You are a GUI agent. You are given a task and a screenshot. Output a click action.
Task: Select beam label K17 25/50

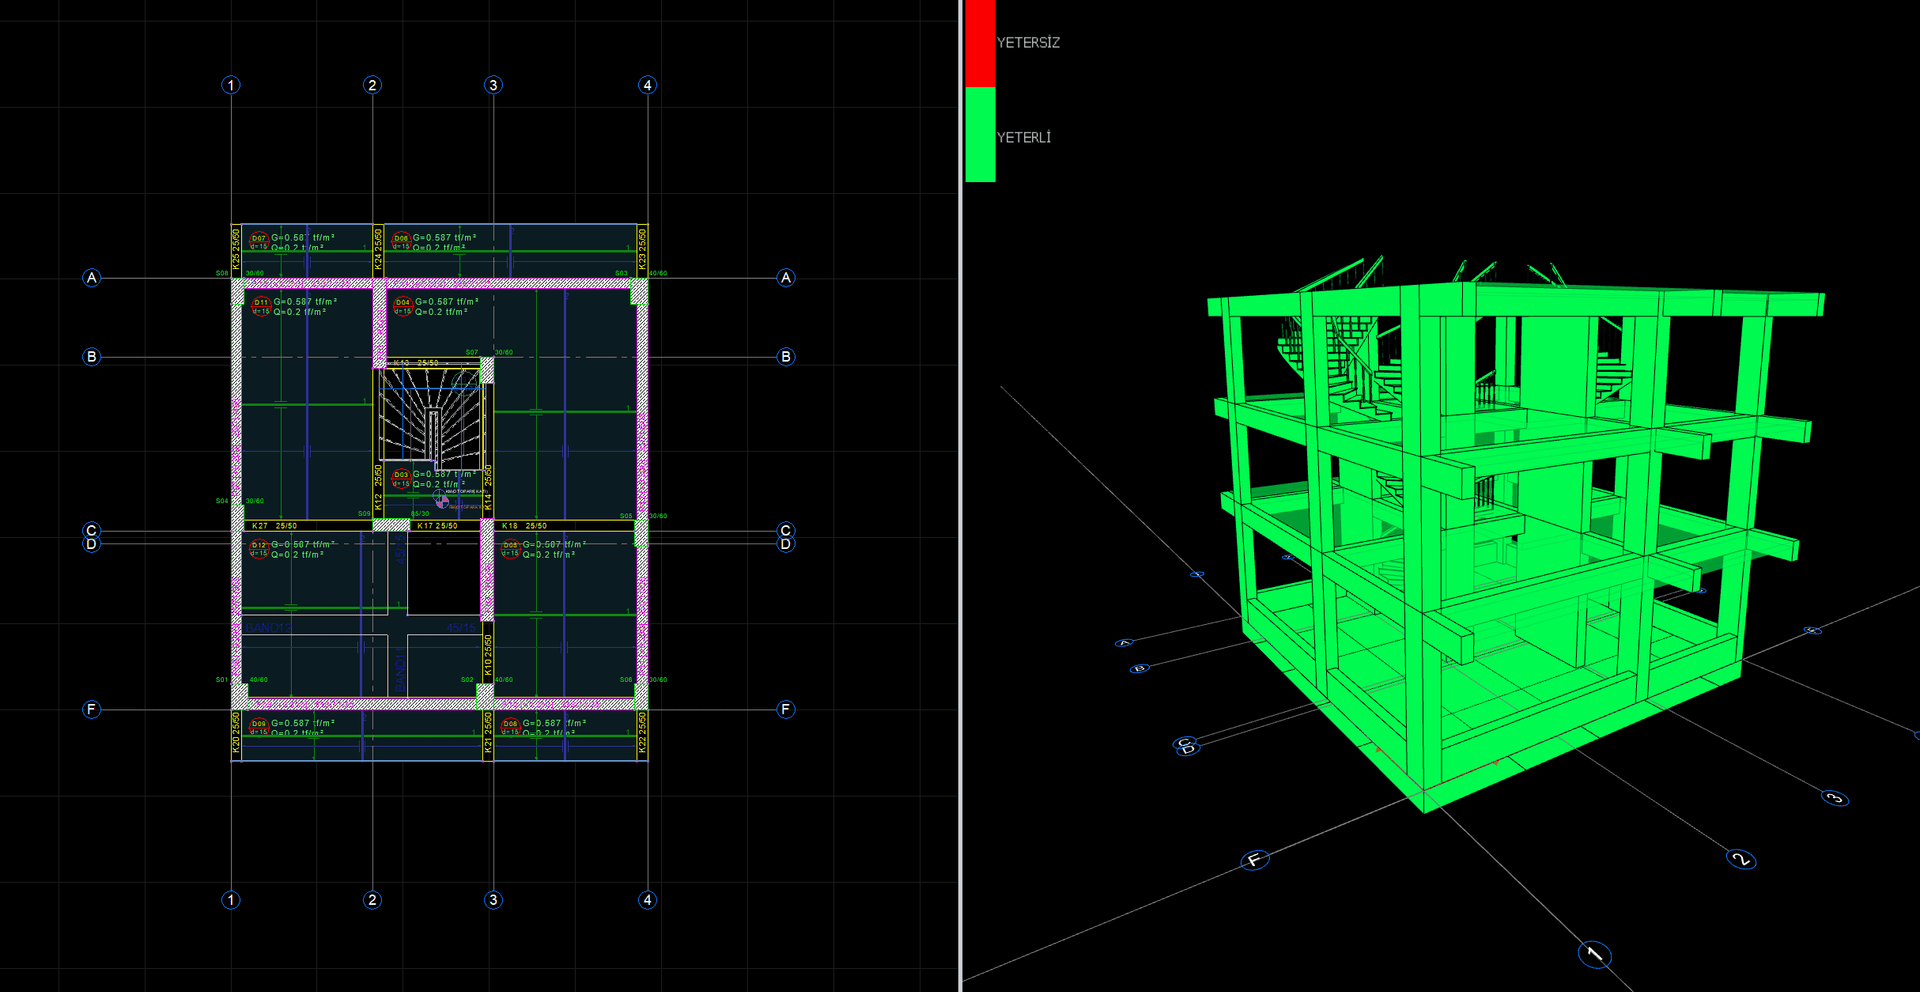click(437, 526)
